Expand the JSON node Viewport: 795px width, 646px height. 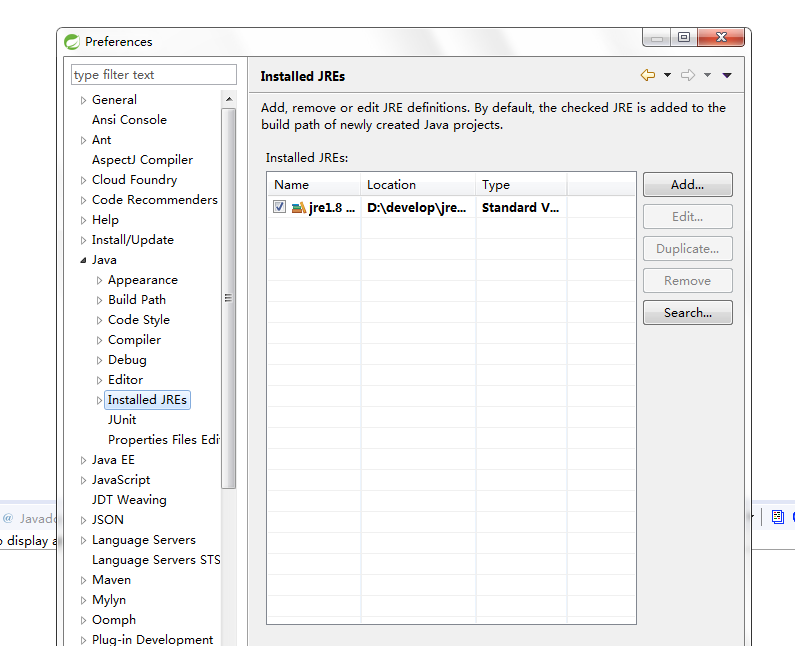click(x=83, y=521)
